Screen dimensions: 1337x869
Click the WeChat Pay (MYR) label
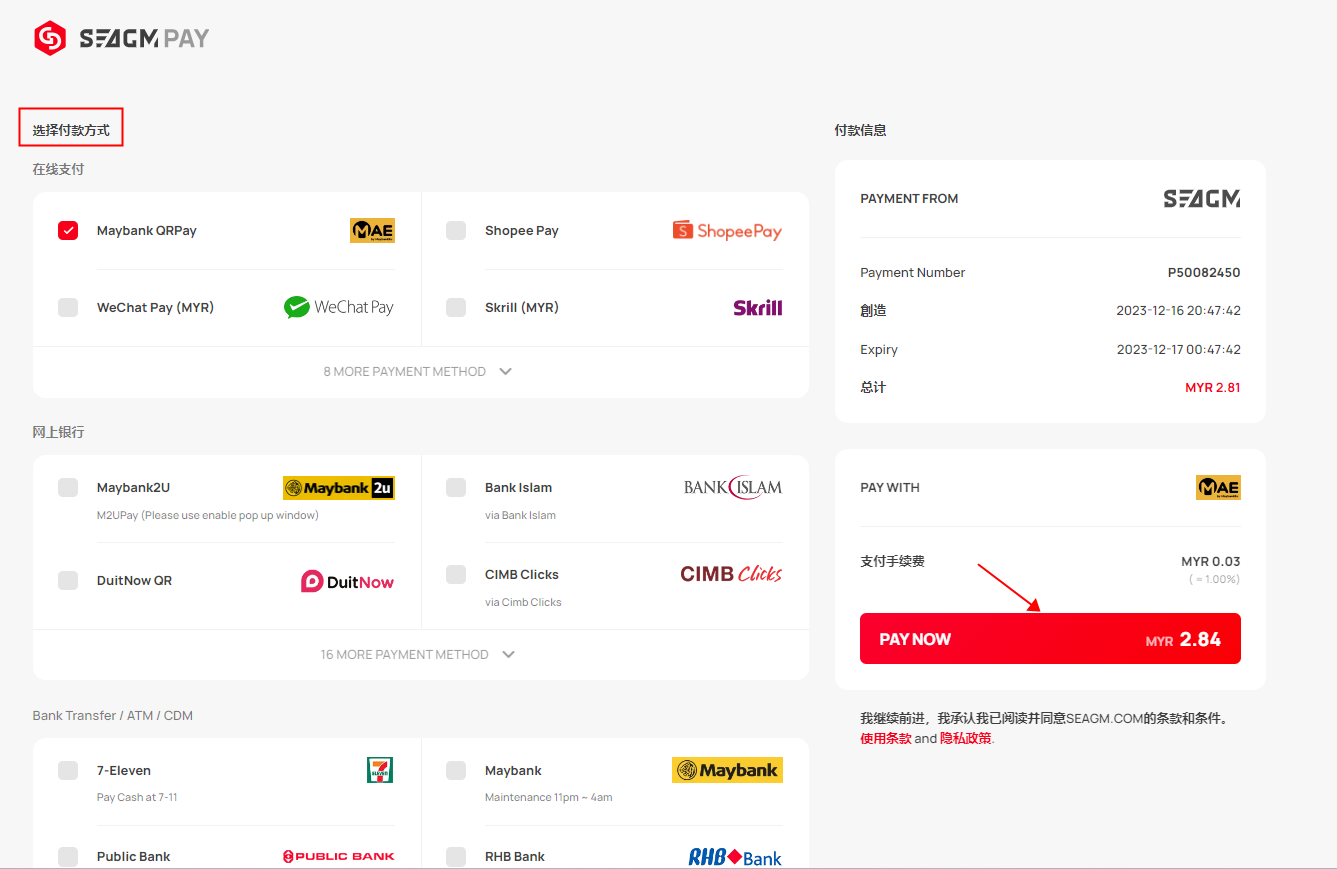[x=156, y=308]
